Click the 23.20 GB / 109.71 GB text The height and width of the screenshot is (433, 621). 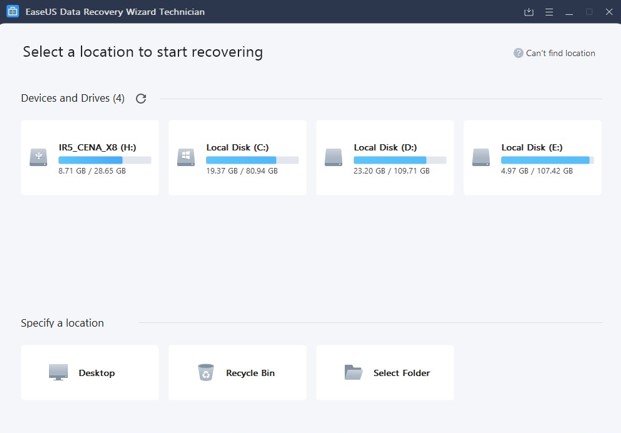pyautogui.click(x=391, y=171)
